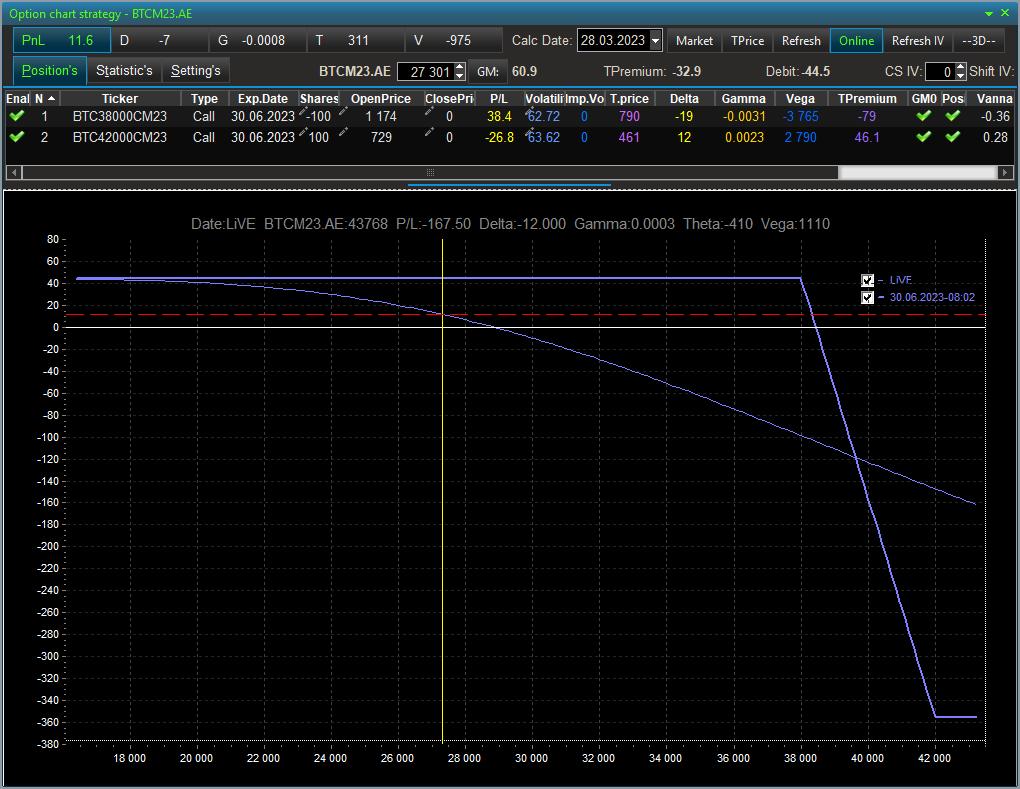The image size is (1020, 789).
Task: Click the --3D-- button
Action: point(978,40)
